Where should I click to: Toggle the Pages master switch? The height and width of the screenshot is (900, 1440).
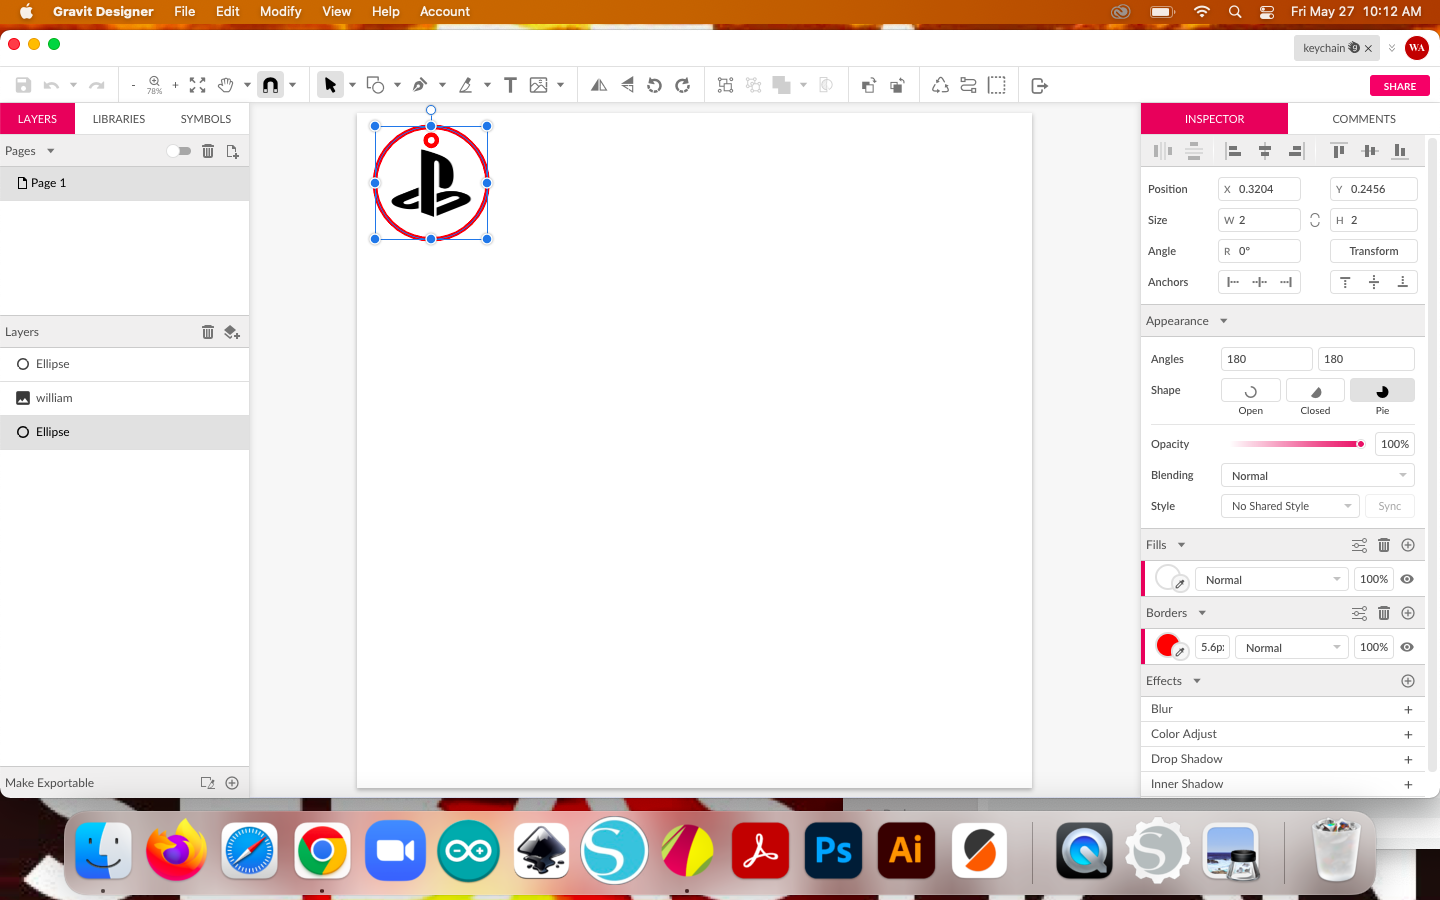pos(178,151)
